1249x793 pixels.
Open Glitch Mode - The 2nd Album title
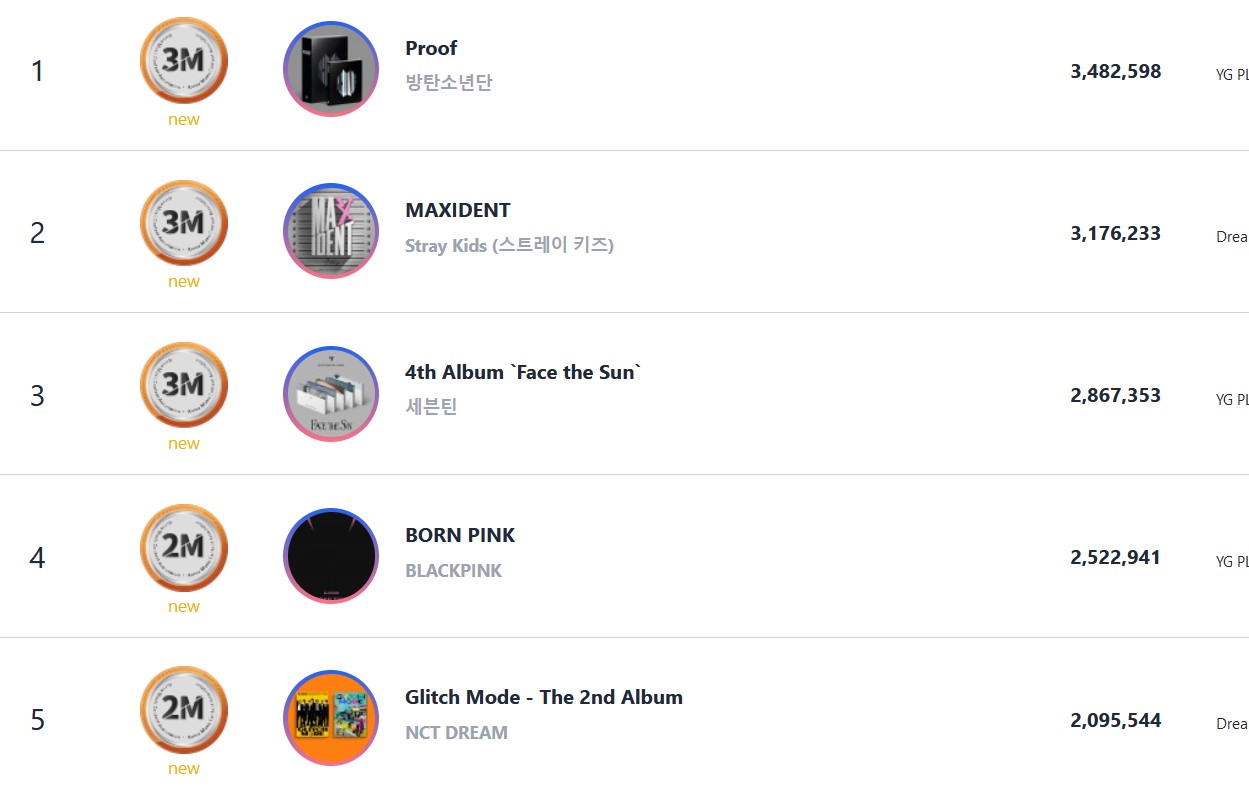click(x=544, y=697)
